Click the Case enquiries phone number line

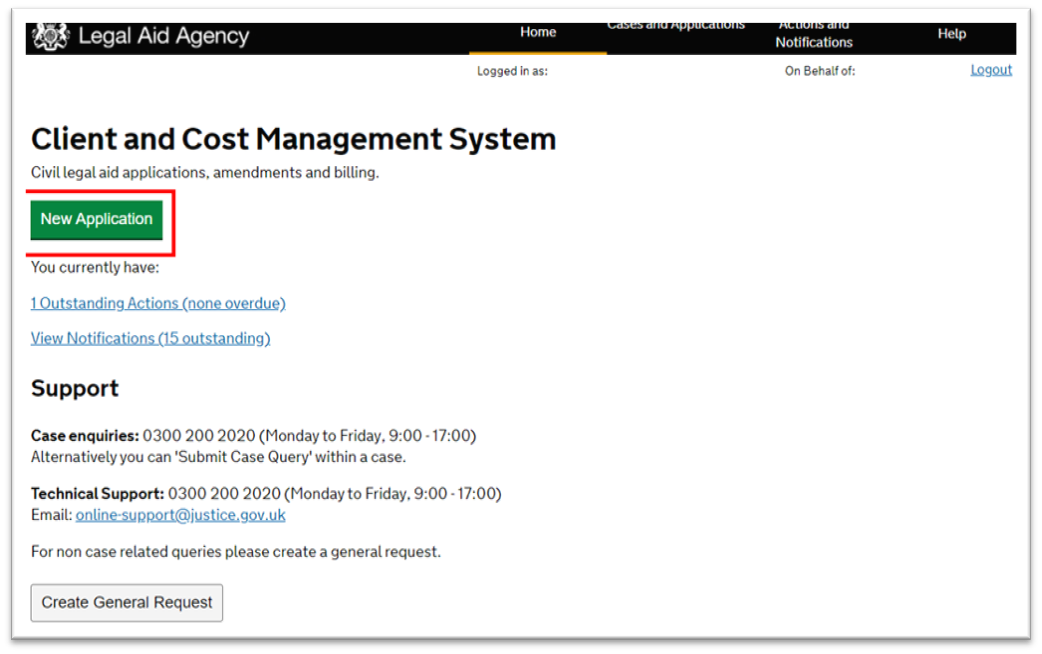(x=253, y=436)
